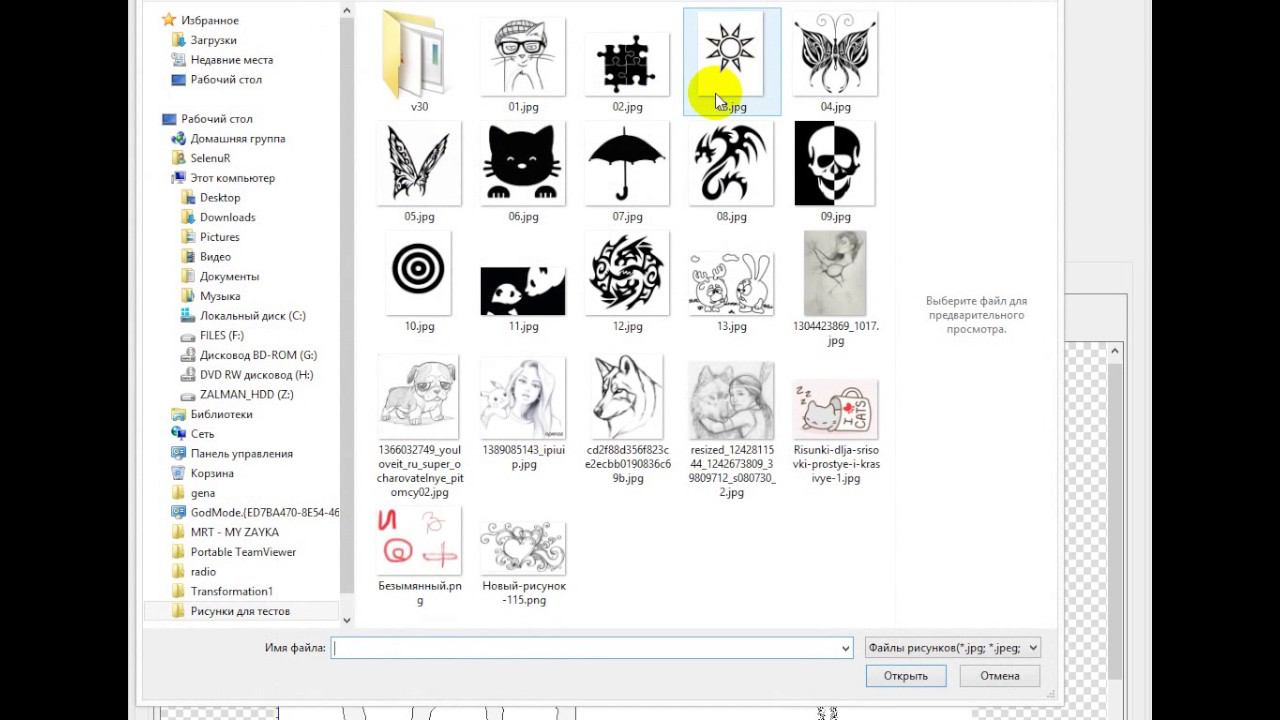Select Этот компьютер in the tree
This screenshot has width=1280, height=720.
point(232,178)
